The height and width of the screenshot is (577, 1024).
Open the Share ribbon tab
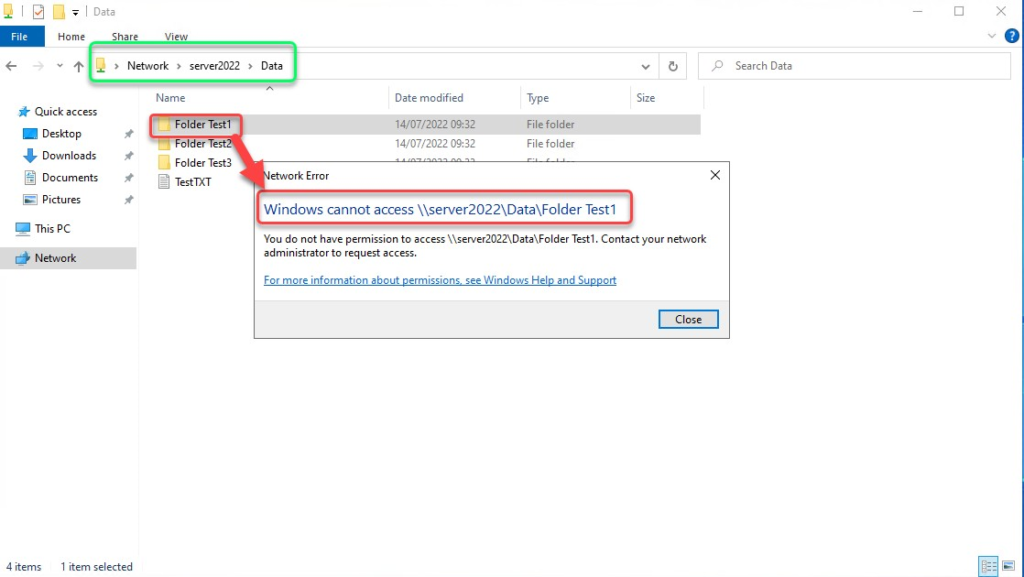point(125,37)
